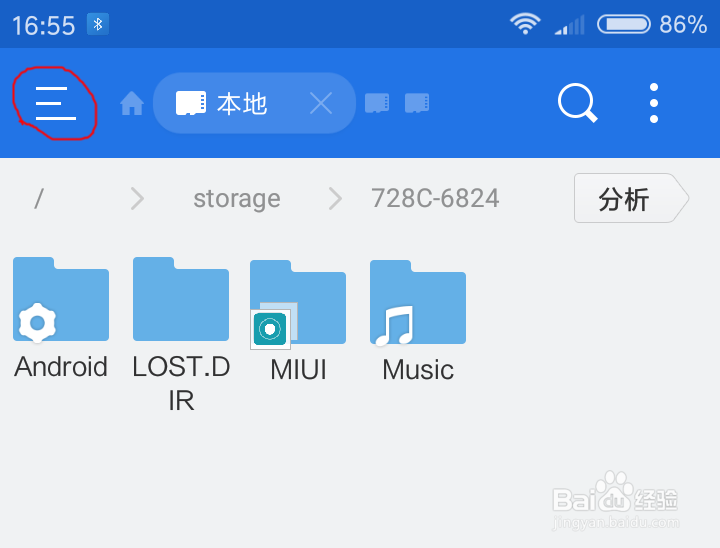Viewport: 720px width, 548px height.
Task: Switch to the second small SD card window icon
Action: (417, 103)
